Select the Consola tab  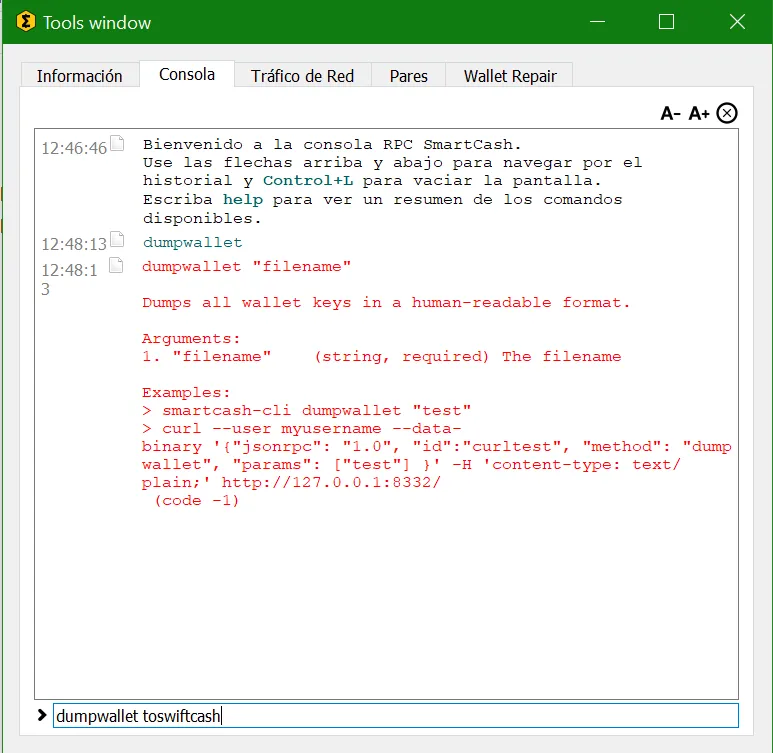[187, 74]
